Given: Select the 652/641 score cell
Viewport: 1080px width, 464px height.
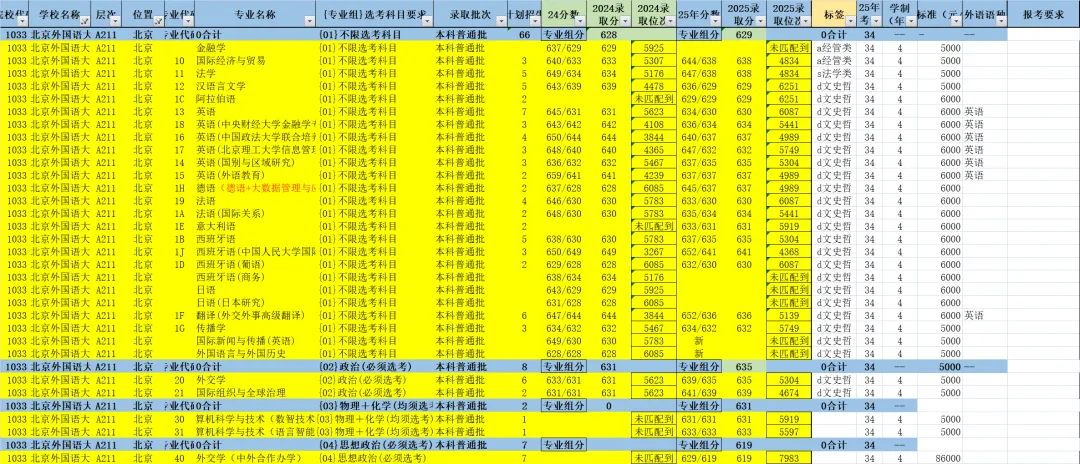Looking at the screenshot, I should tap(699, 251).
